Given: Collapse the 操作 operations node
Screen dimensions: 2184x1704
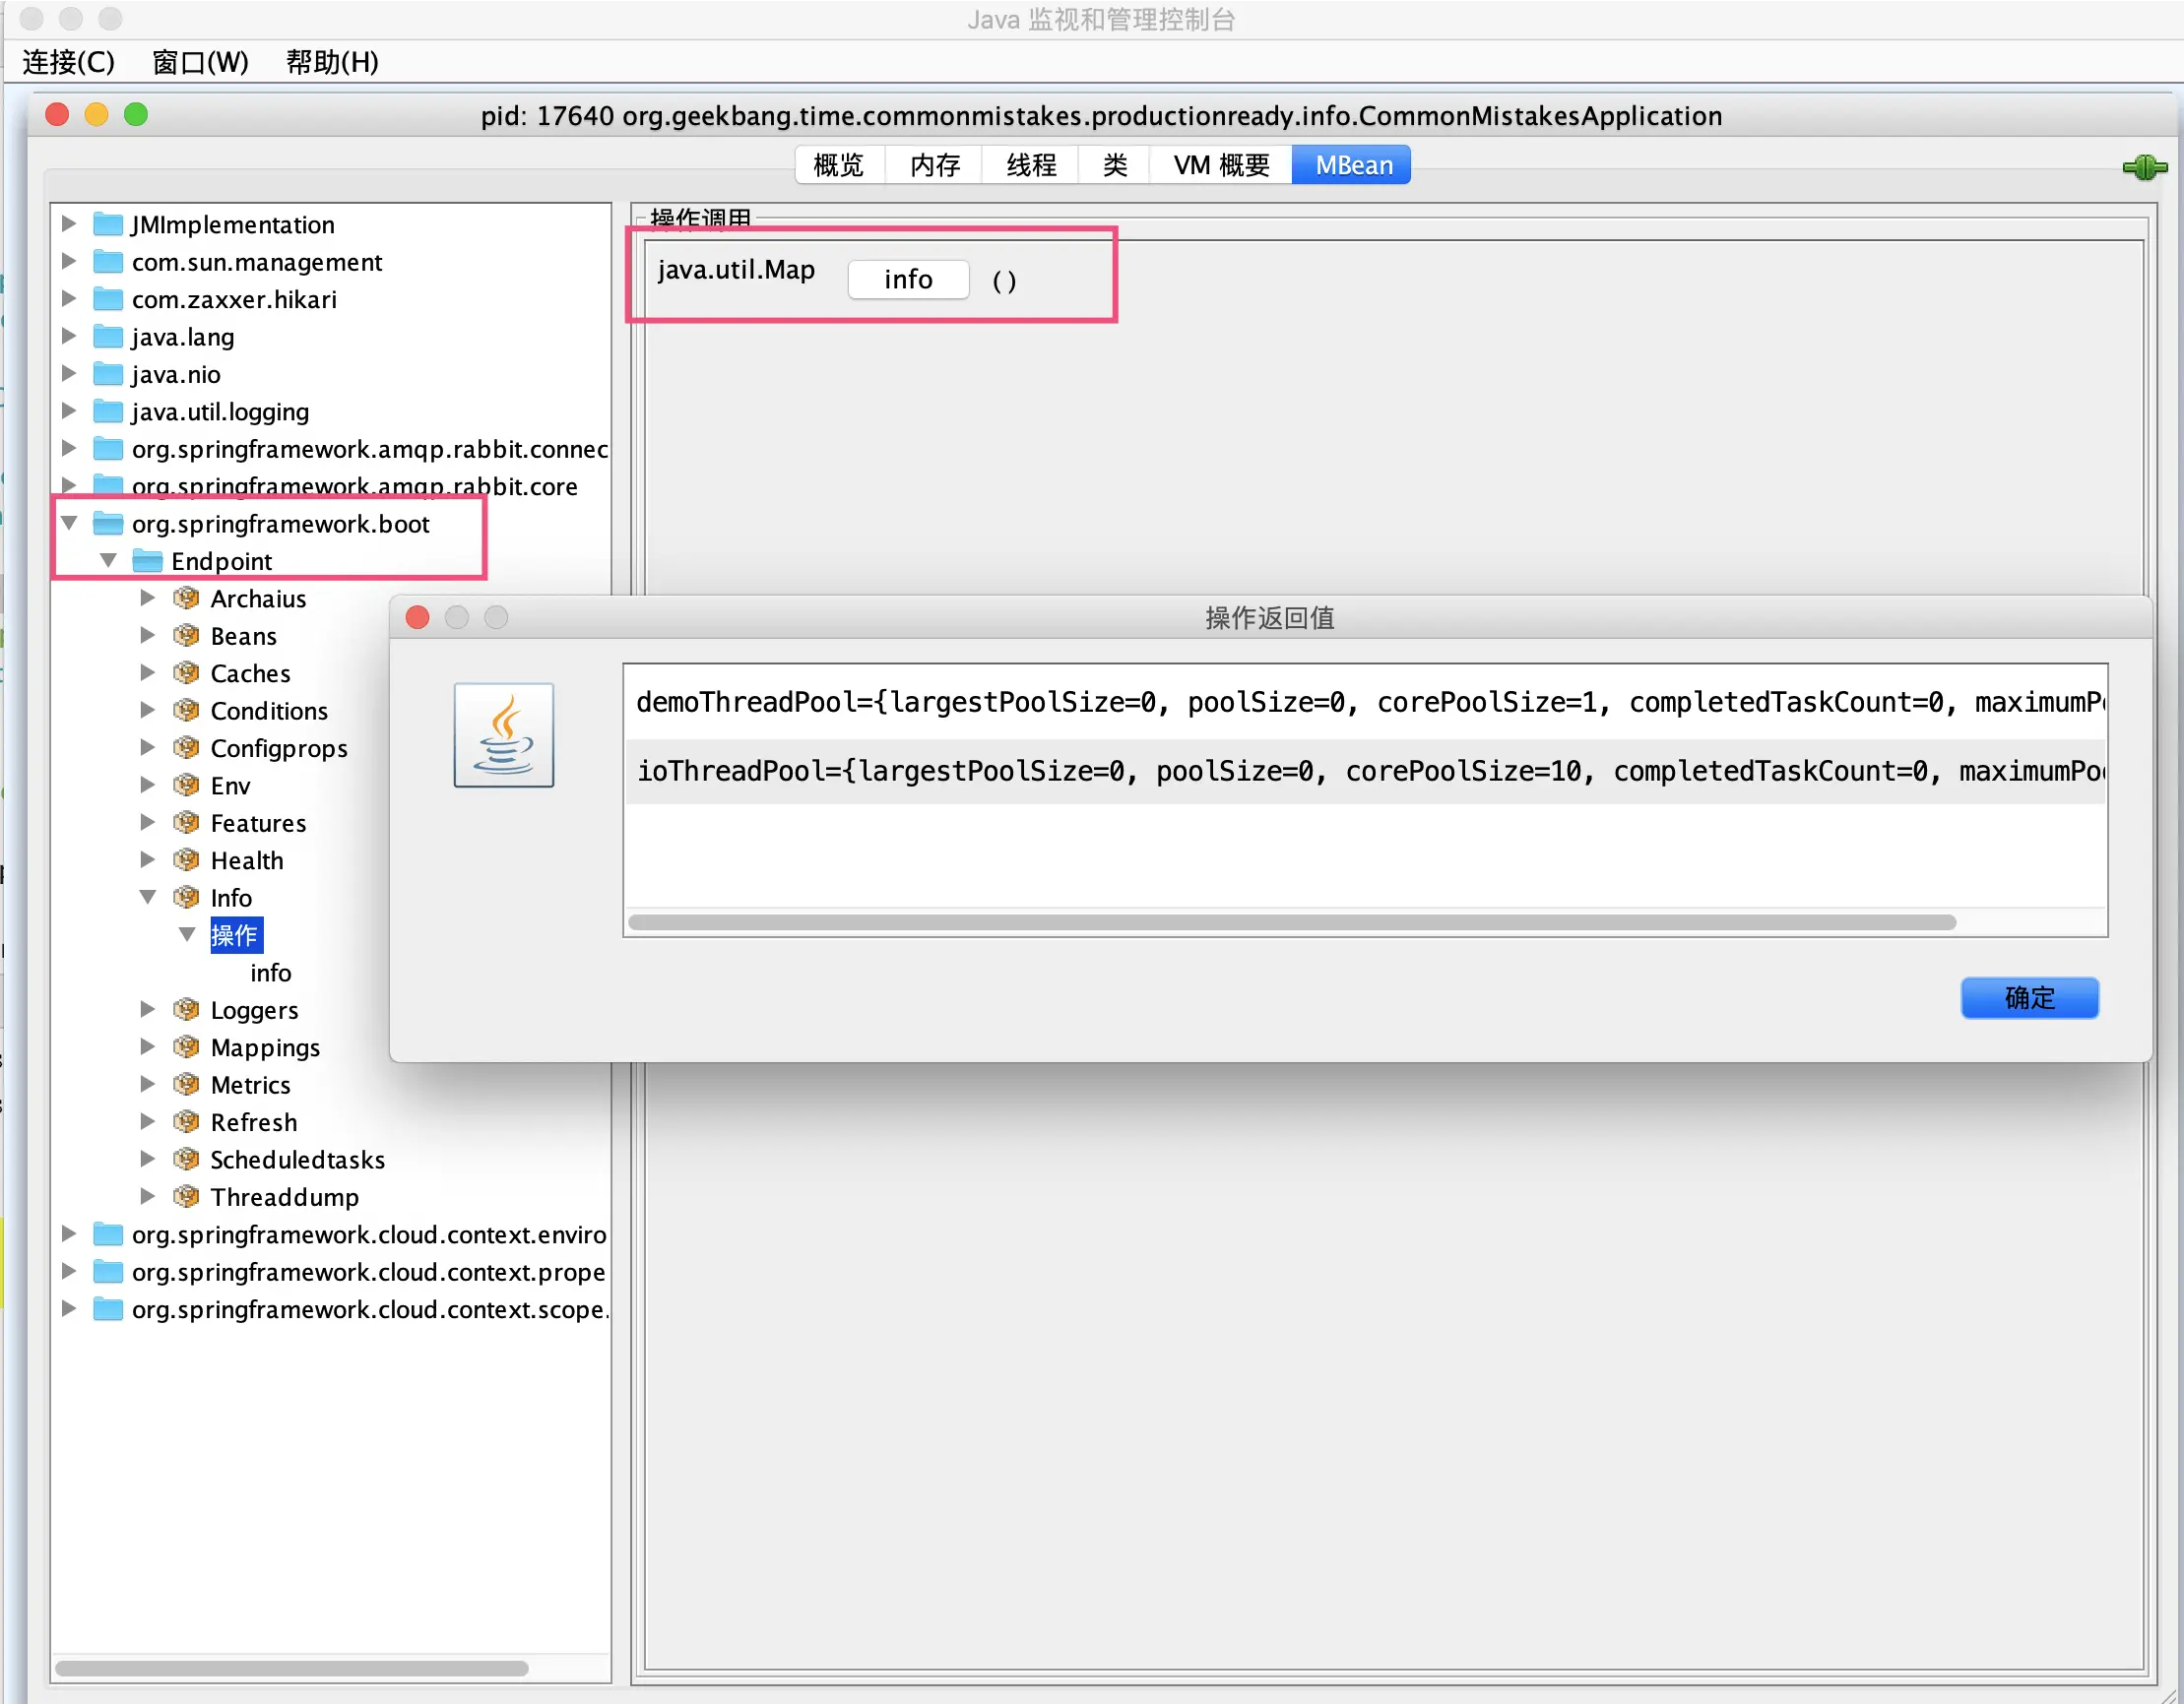Looking at the screenshot, I should coord(187,934).
